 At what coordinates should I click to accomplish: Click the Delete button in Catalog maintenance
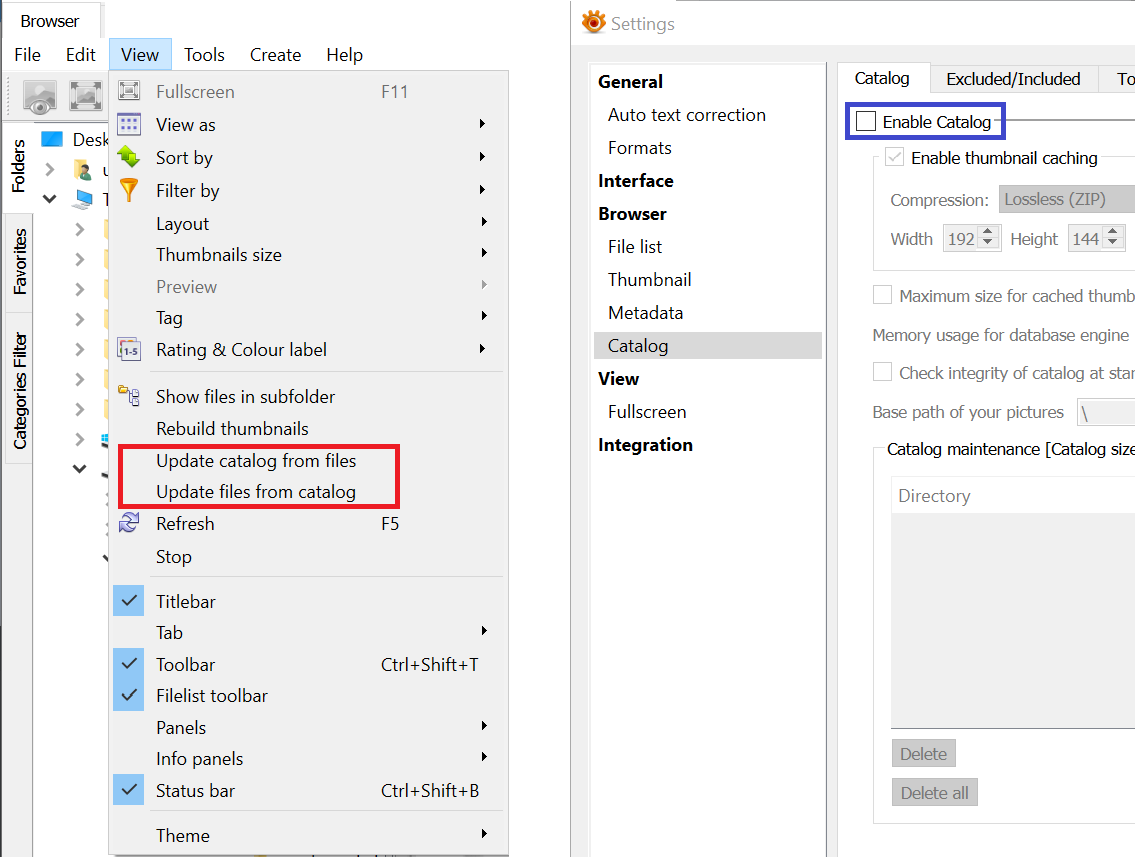(924, 753)
